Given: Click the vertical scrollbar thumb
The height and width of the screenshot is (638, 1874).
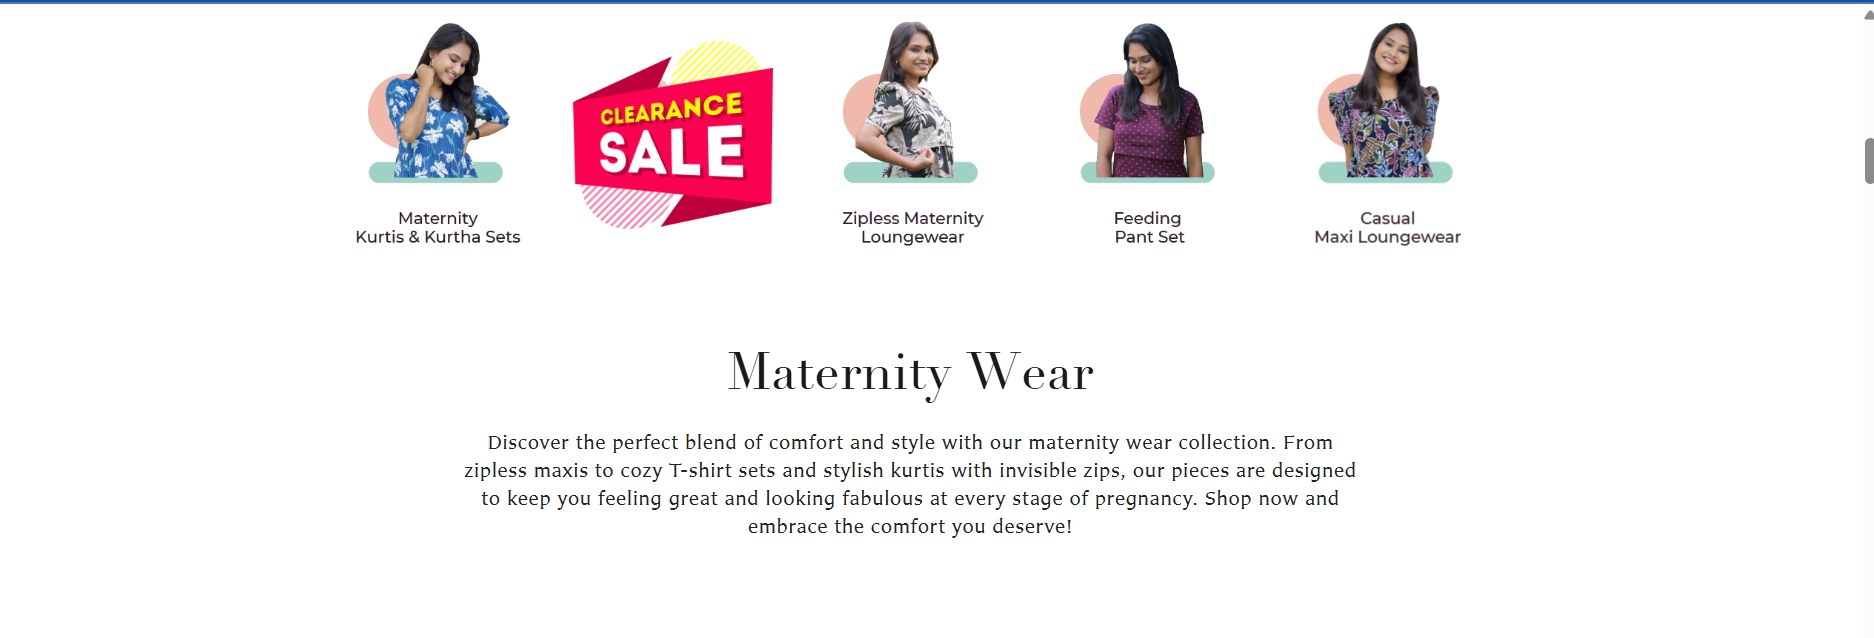Looking at the screenshot, I should 1868,161.
